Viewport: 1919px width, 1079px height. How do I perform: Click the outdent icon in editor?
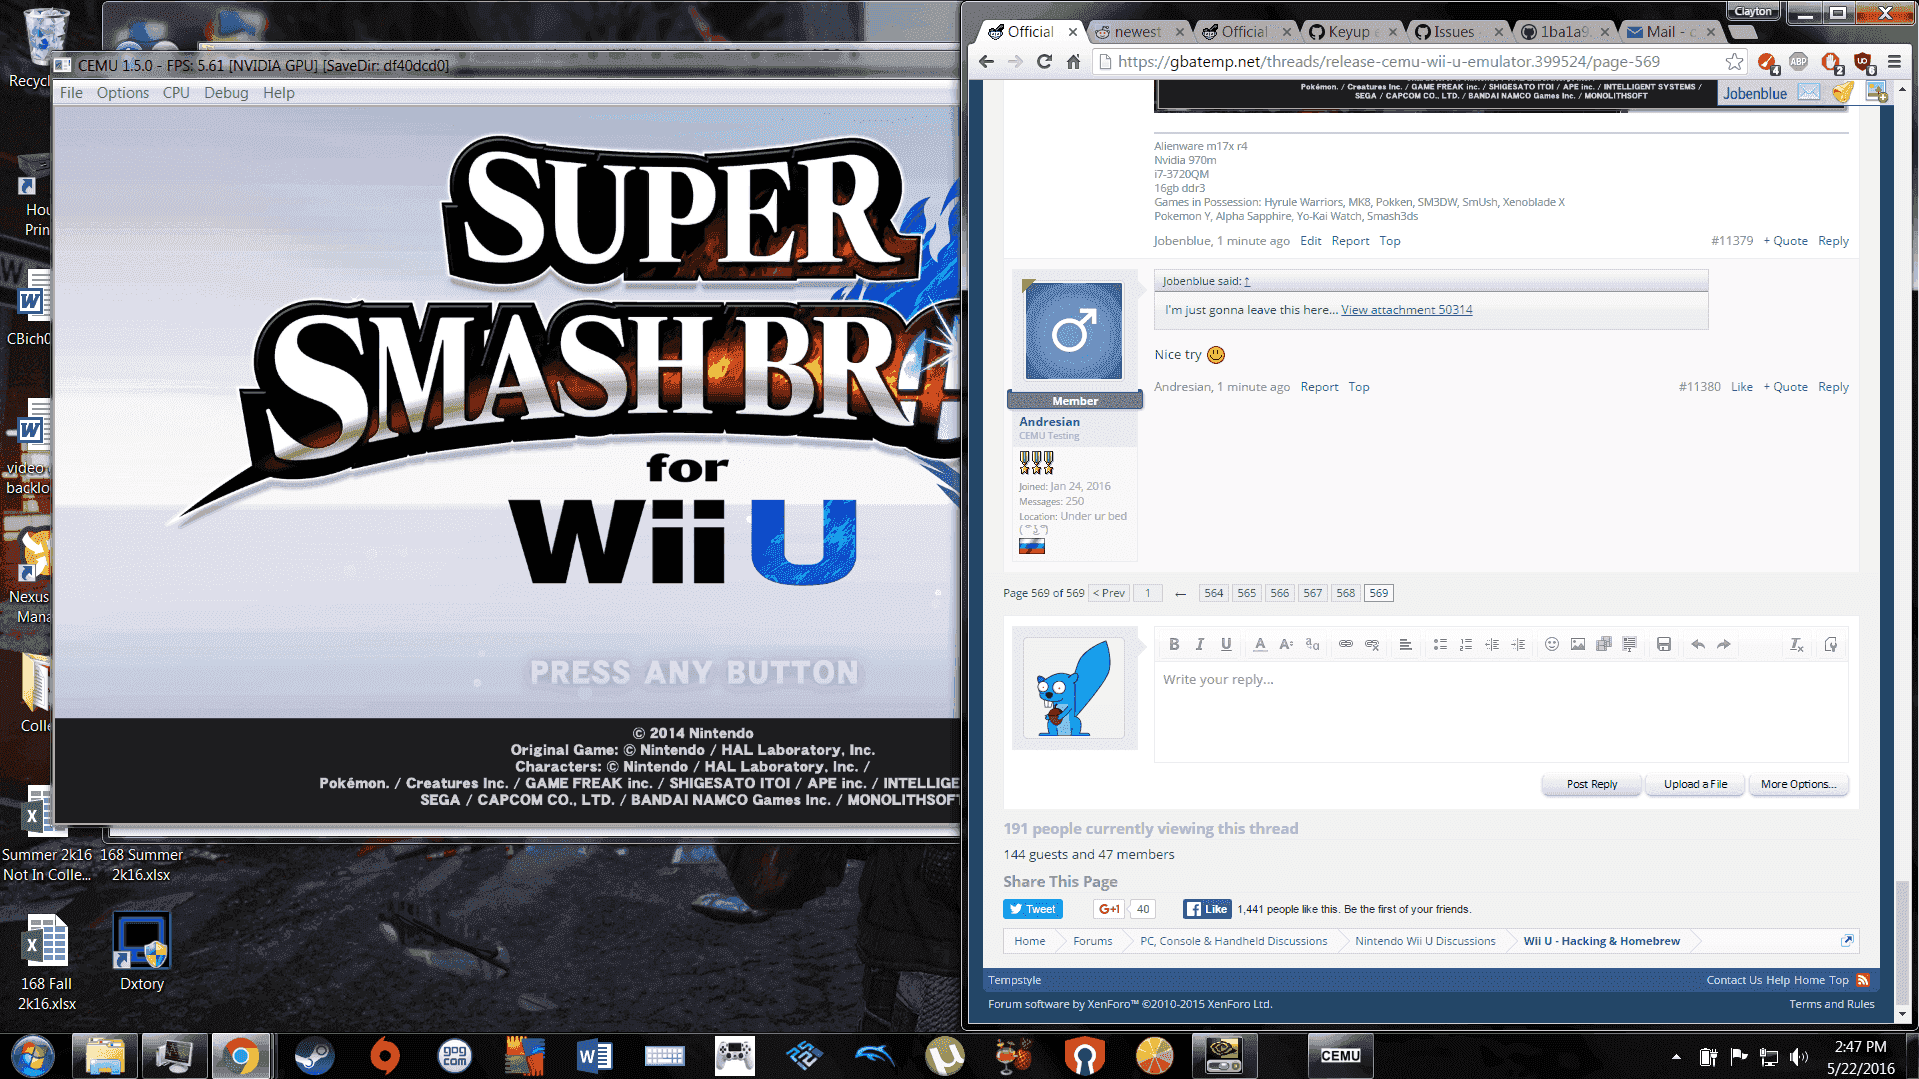tap(1492, 645)
